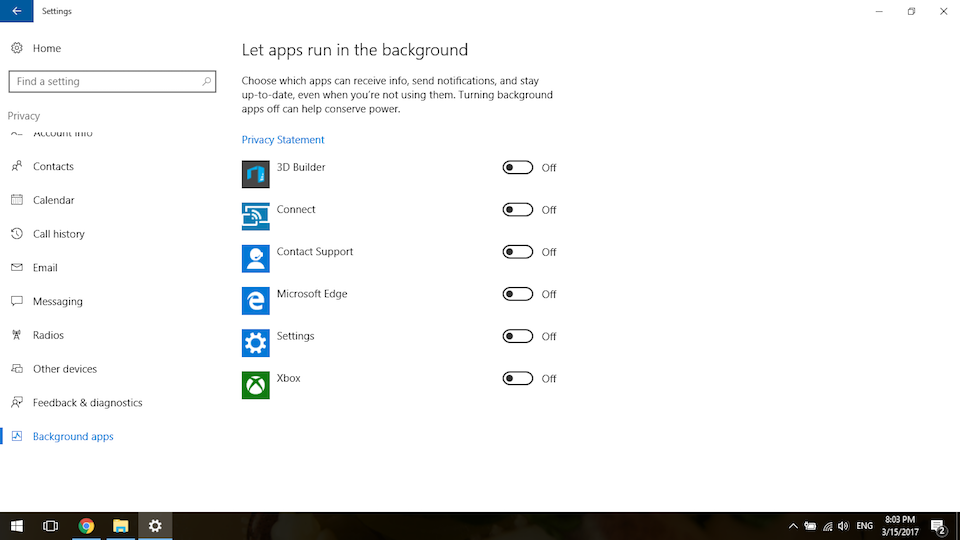The width and height of the screenshot is (960, 540).
Task: Open the Call history privacy section
Action: 58,234
